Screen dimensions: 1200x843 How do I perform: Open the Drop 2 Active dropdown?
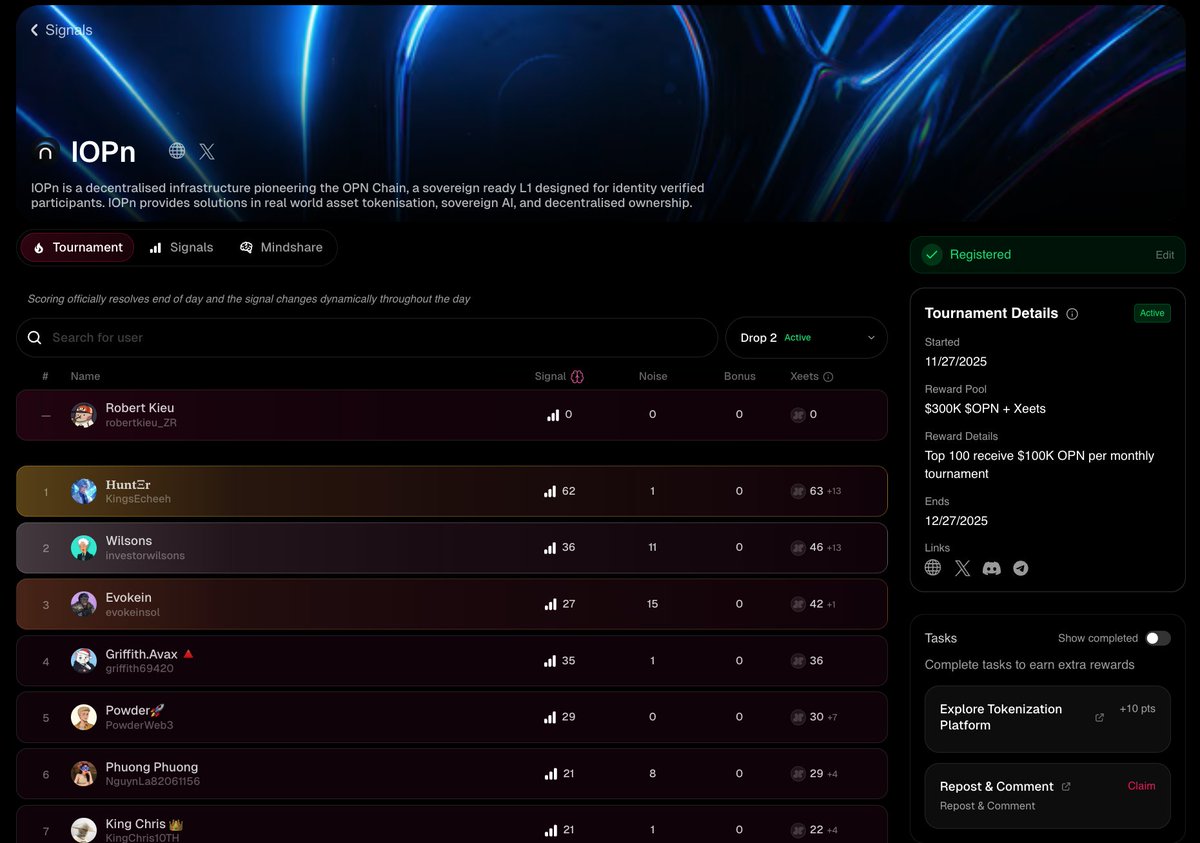pyautogui.click(x=806, y=338)
